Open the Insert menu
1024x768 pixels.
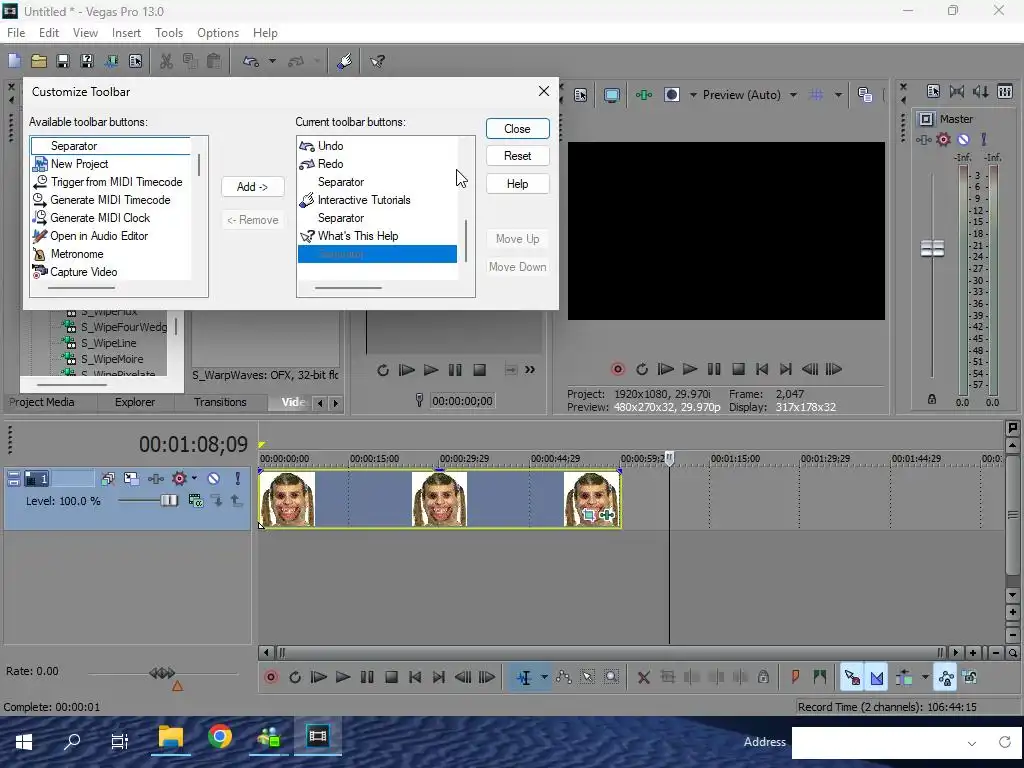pos(126,33)
